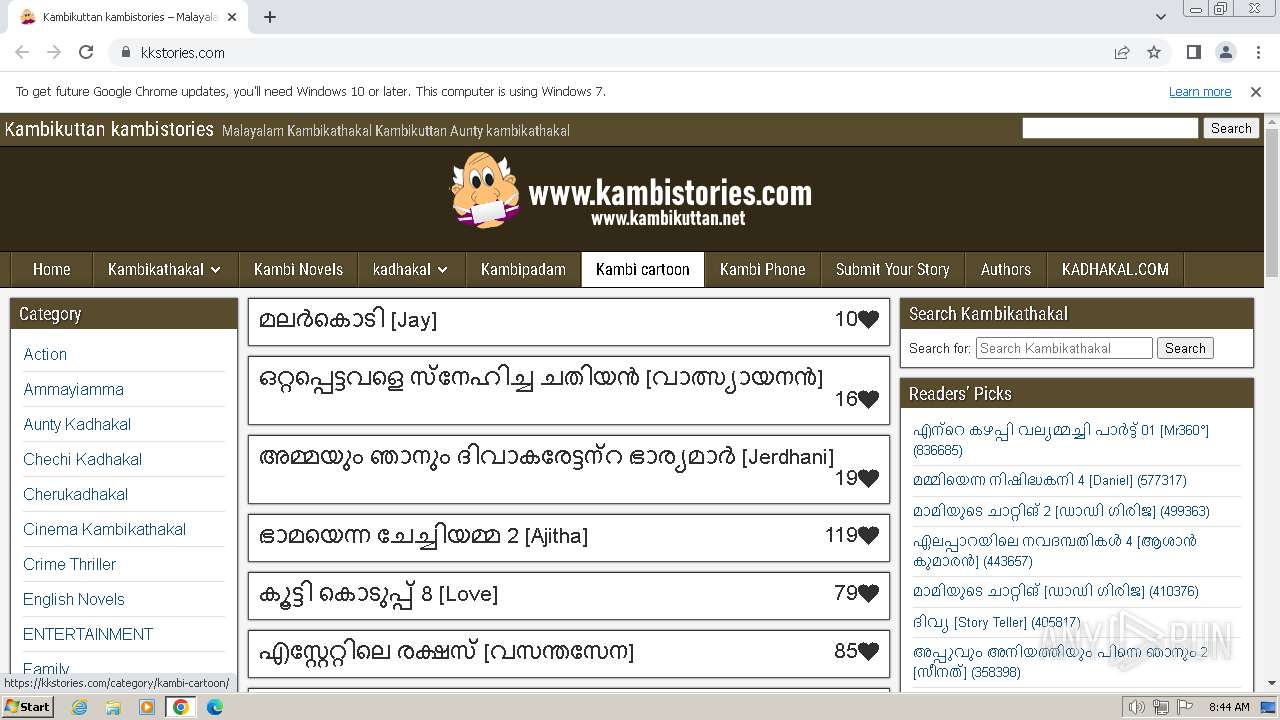Open the side panel icon

tap(1193, 52)
